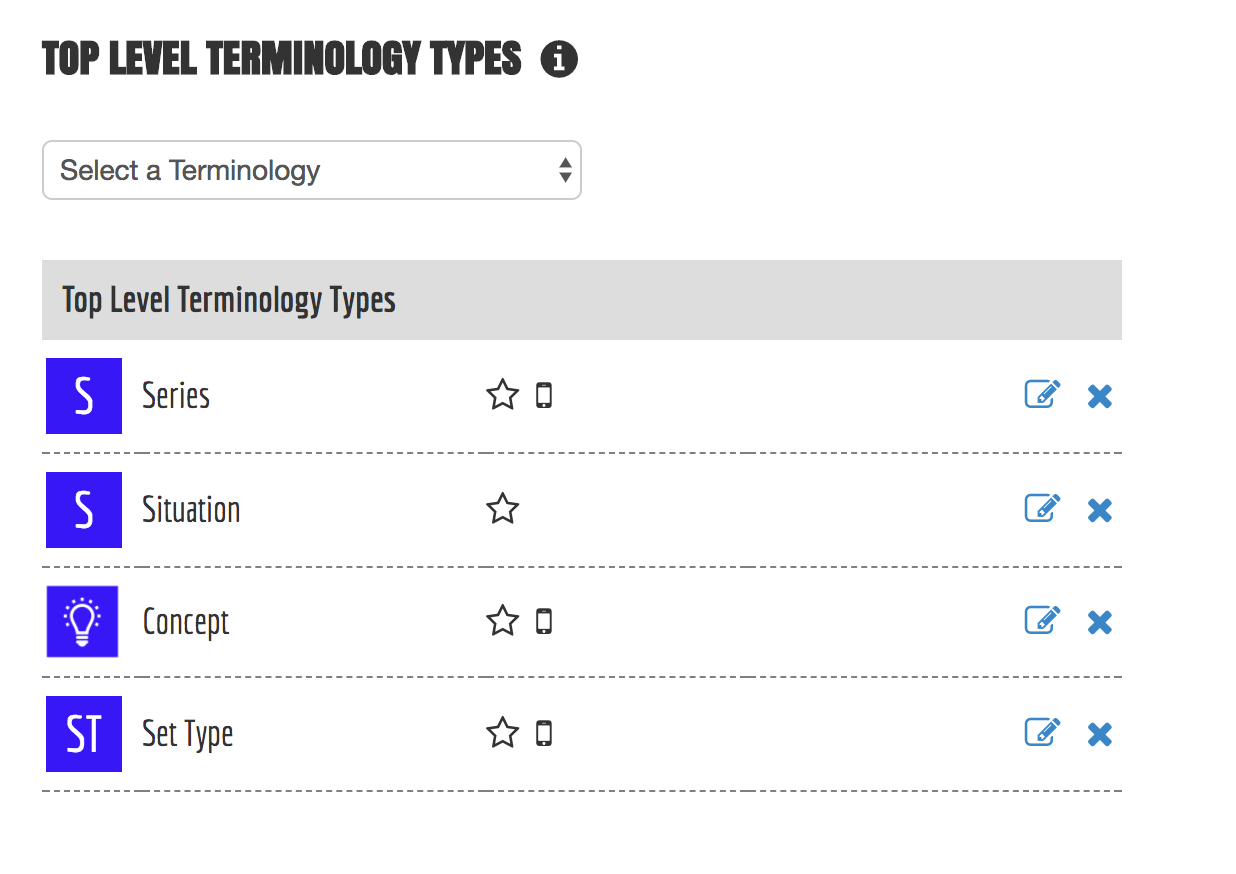The image size is (1236, 874).
Task: Open the Select a Terminology dropdown
Action: (x=311, y=170)
